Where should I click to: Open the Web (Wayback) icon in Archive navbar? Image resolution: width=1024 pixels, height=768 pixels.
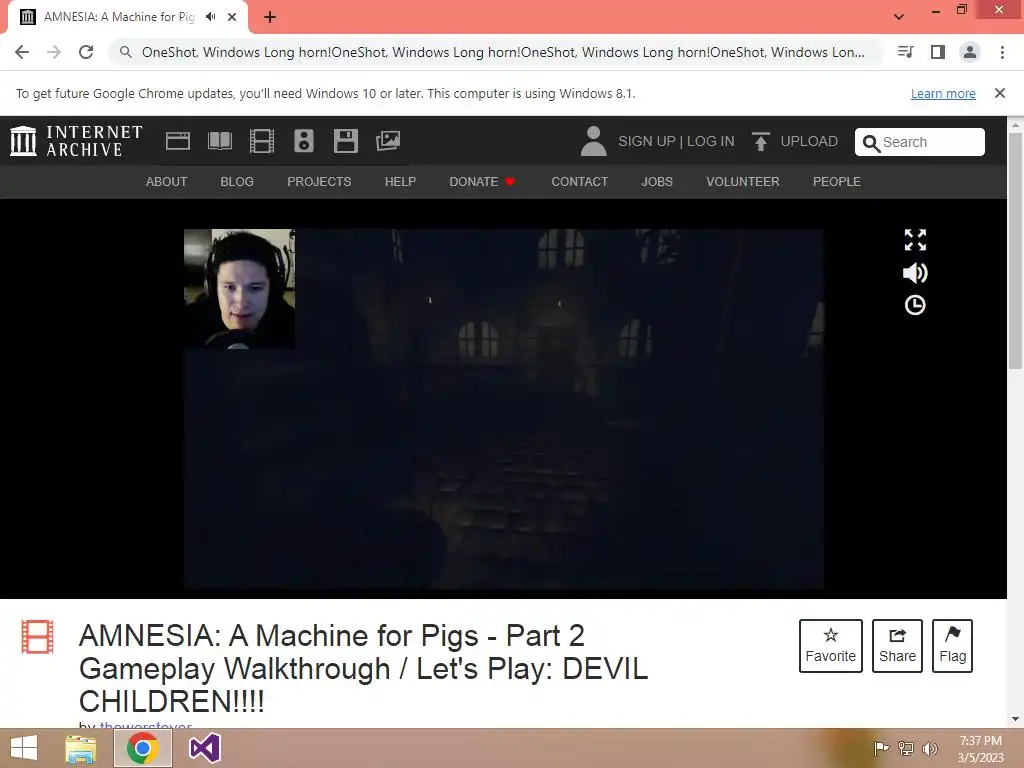point(178,141)
